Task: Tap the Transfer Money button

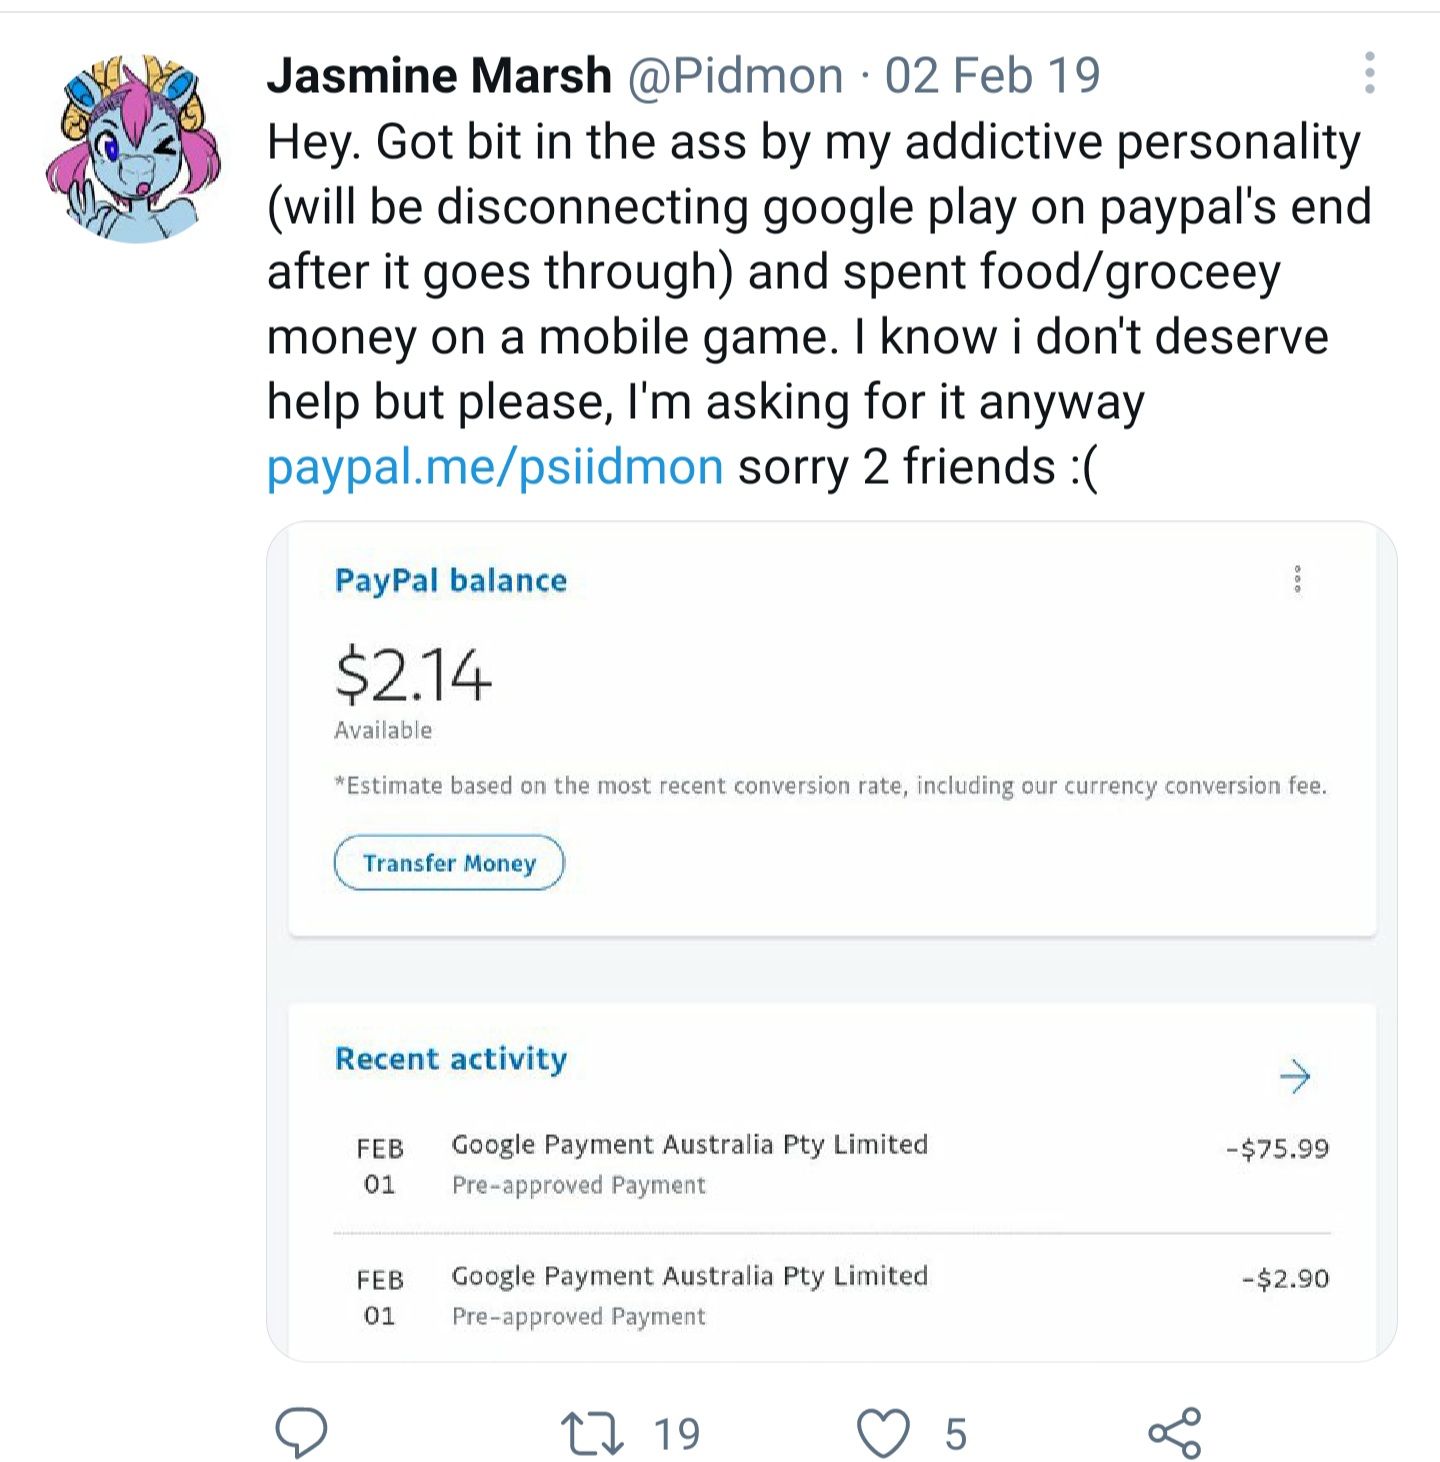Action: point(449,863)
